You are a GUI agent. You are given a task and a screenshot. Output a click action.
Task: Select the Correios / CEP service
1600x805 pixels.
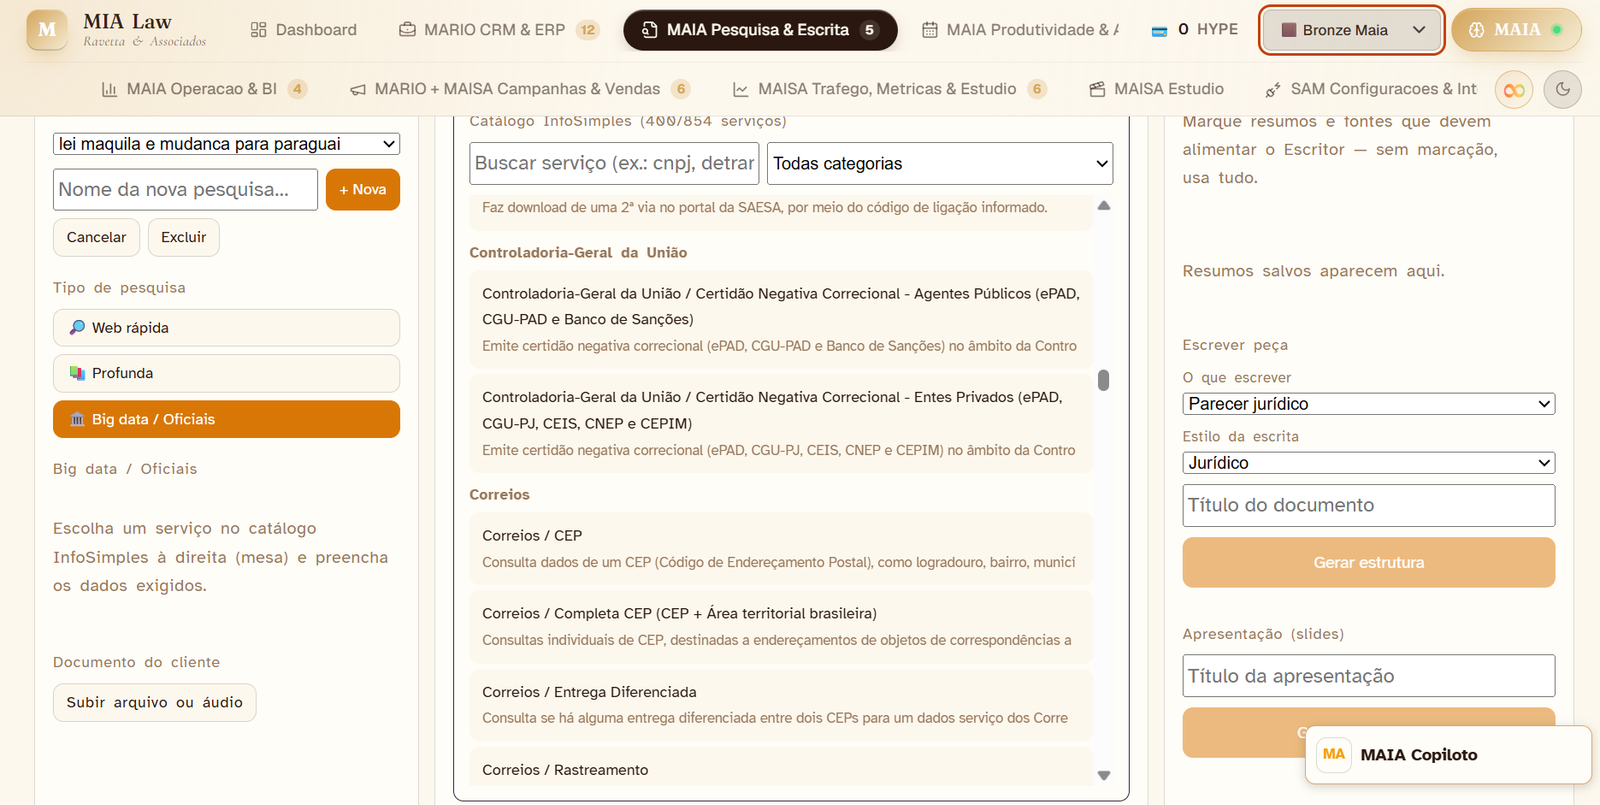pyautogui.click(x=781, y=548)
